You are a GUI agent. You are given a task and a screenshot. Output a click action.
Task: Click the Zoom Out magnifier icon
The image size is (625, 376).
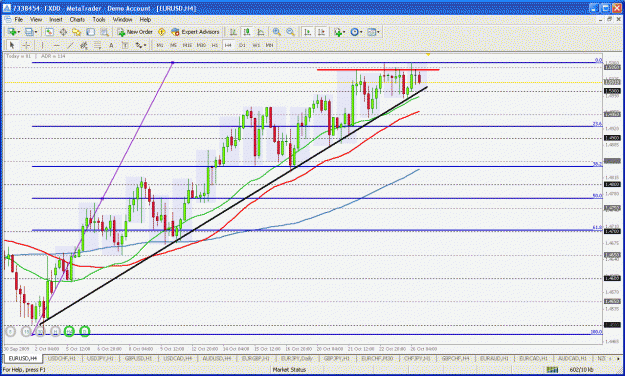click(291, 32)
